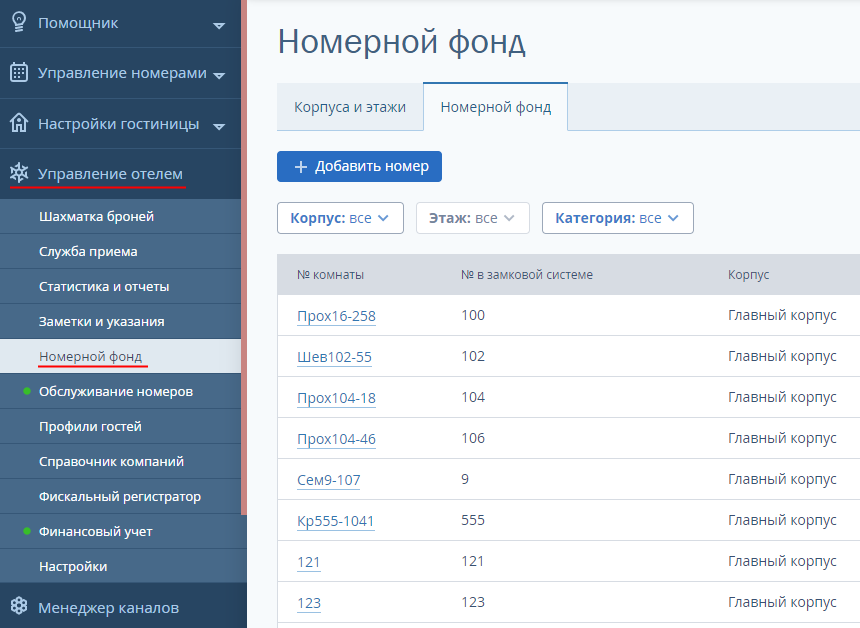Image resolution: width=860 pixels, height=628 pixels.
Task: Click the Номерной фонд page title
Action: coord(401,42)
